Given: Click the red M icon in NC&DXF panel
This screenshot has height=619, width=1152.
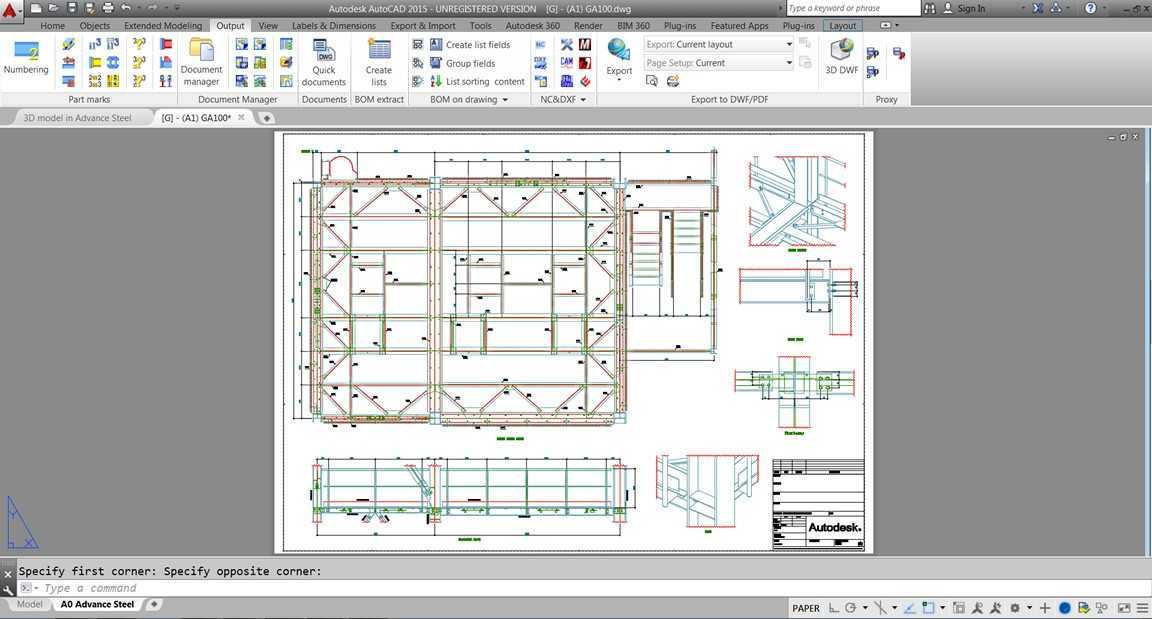Looking at the screenshot, I should coord(585,45).
